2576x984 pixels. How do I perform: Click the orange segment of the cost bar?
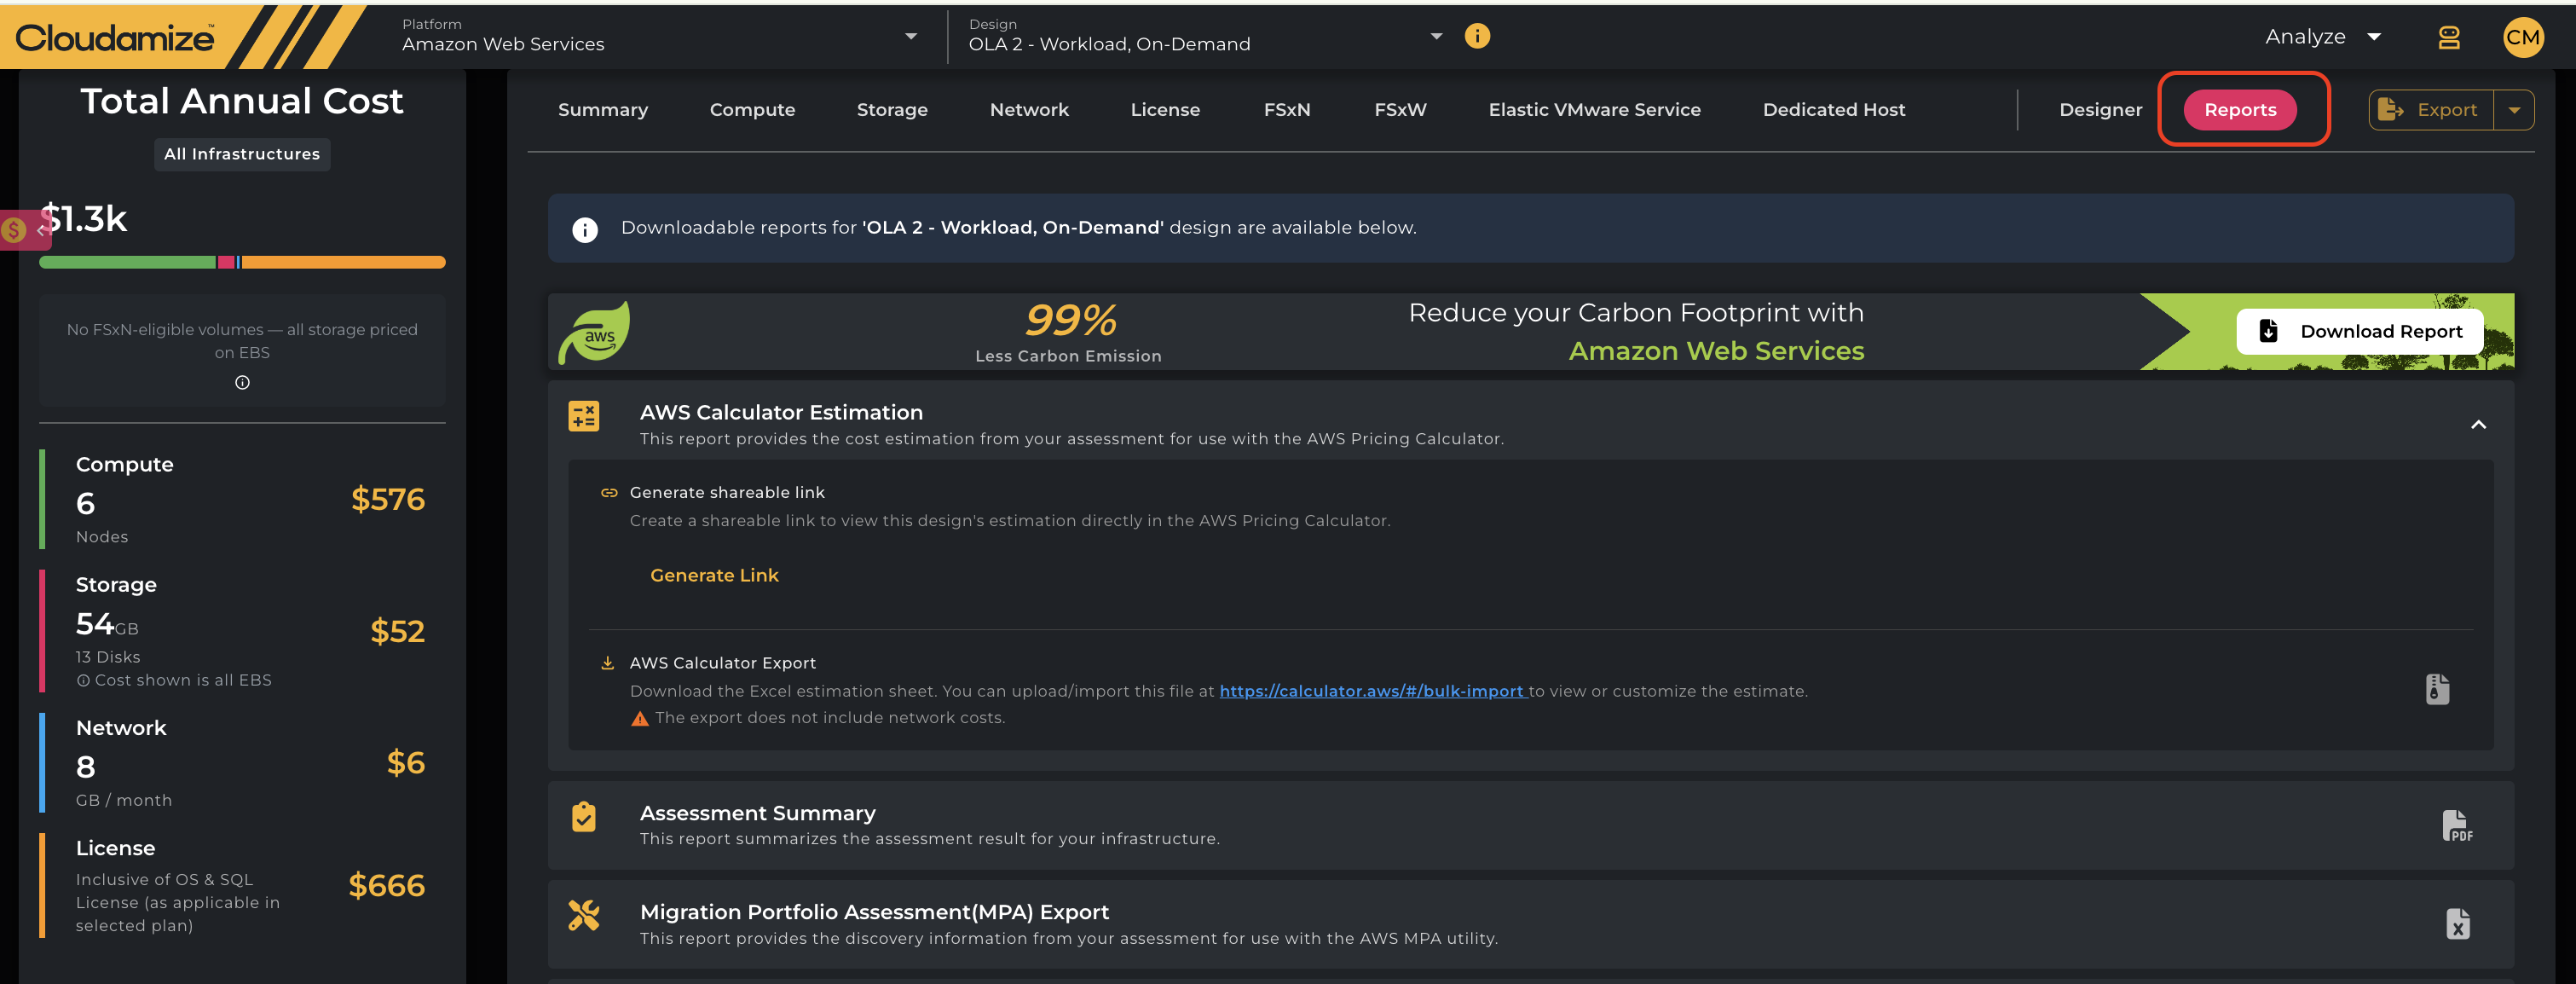[x=343, y=262]
